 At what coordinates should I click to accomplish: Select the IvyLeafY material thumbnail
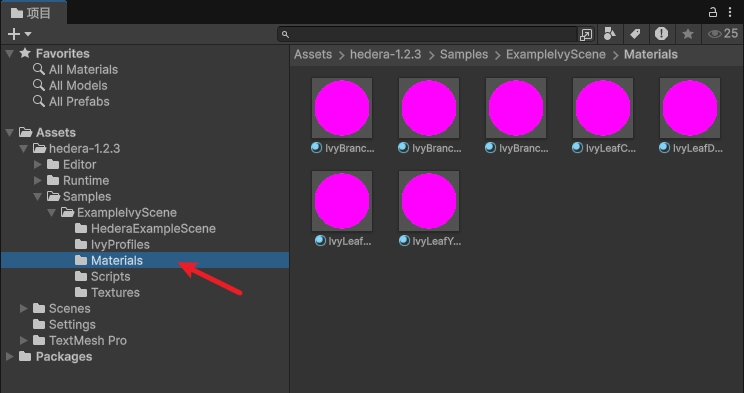(x=428, y=201)
